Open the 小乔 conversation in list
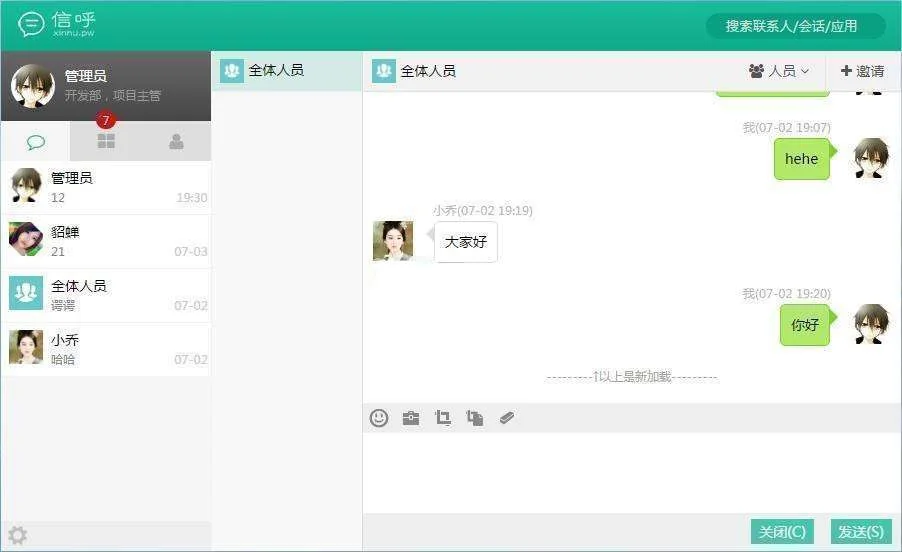Image resolution: width=902 pixels, height=552 pixels. pos(106,349)
